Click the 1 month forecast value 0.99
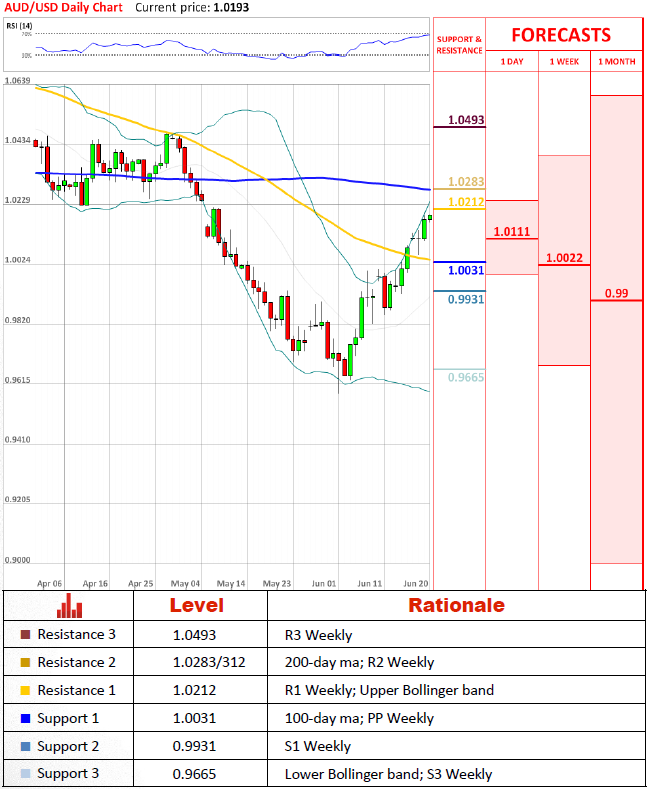 click(x=617, y=293)
